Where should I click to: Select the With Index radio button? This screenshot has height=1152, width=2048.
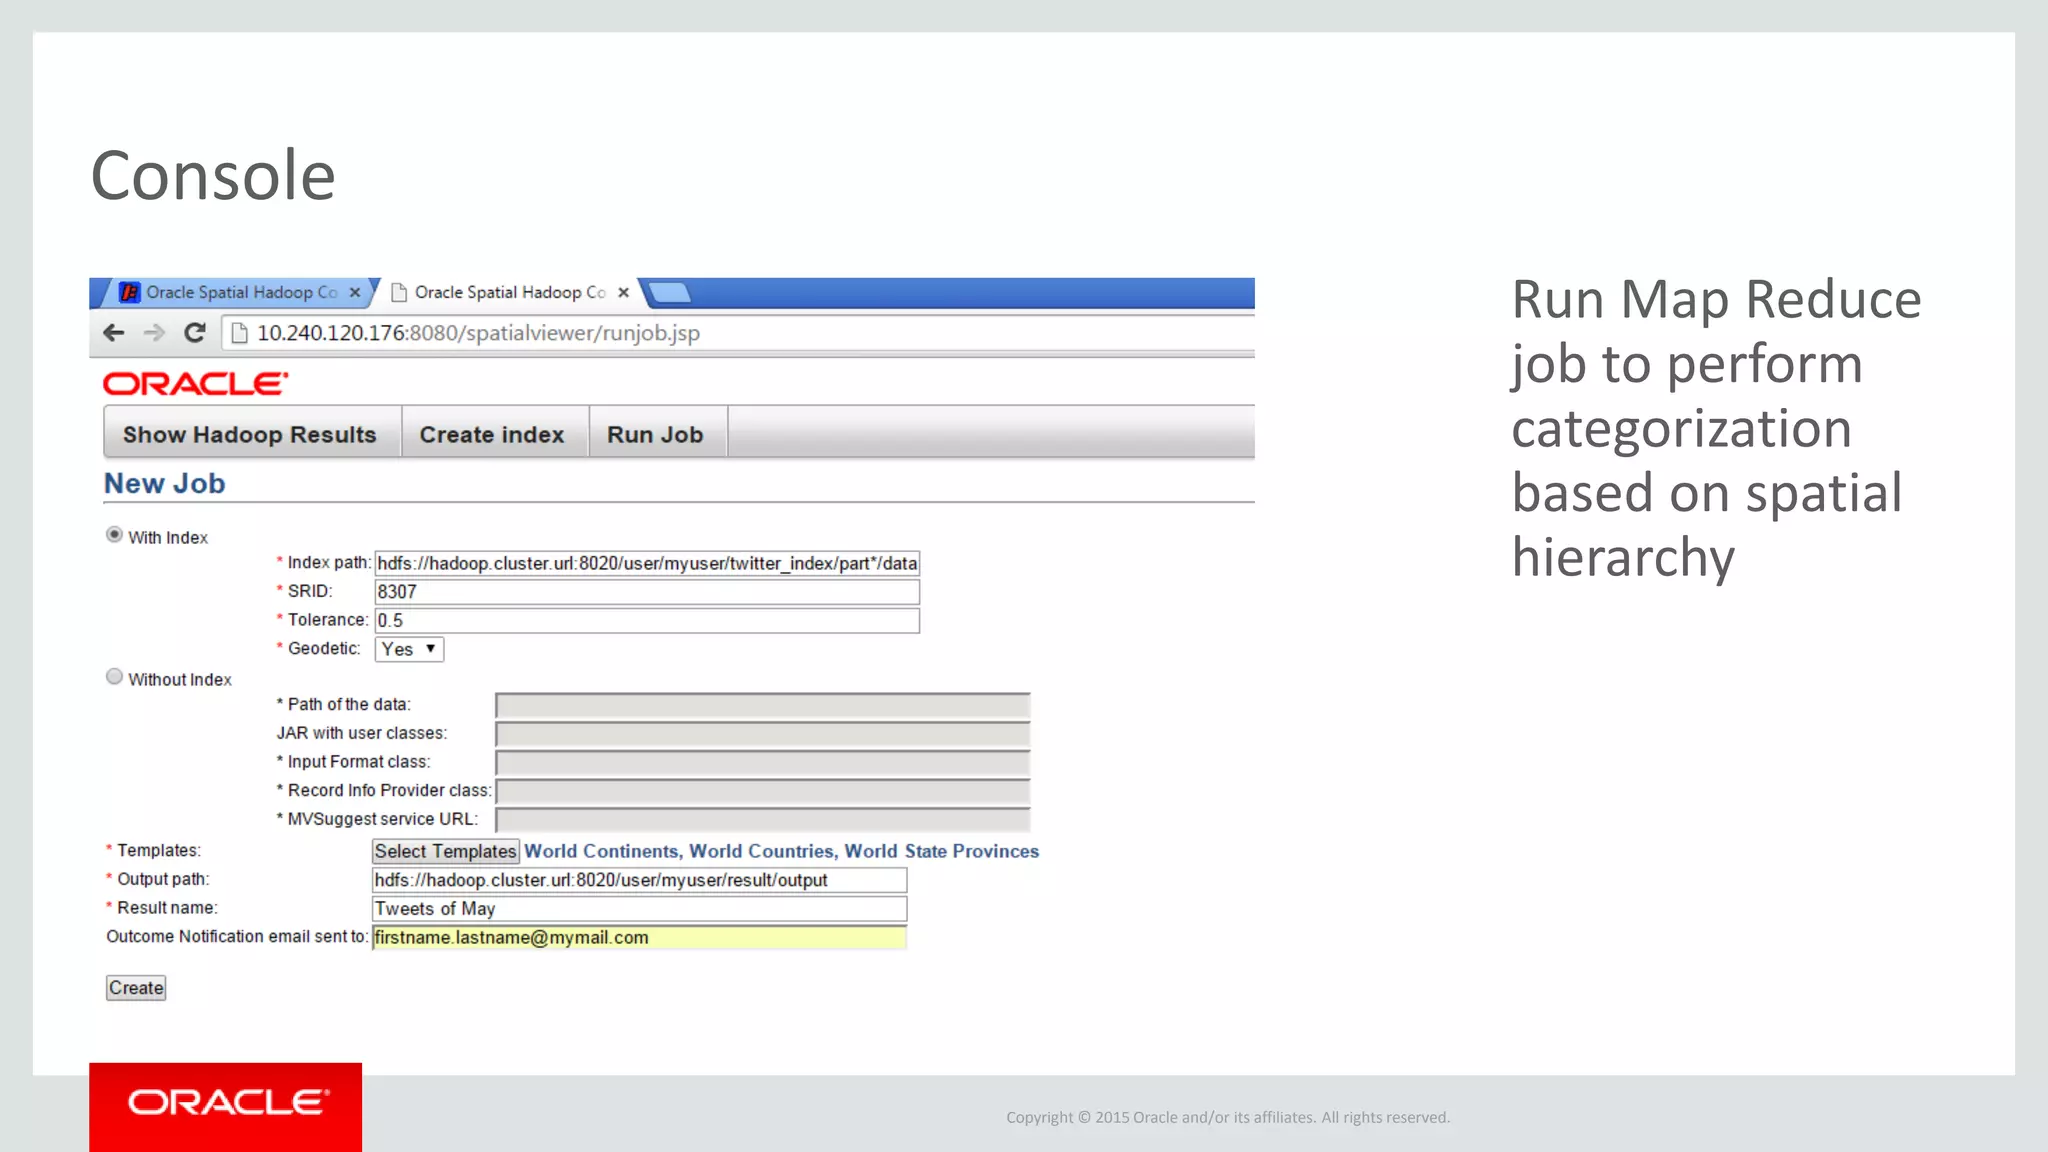click(x=115, y=535)
